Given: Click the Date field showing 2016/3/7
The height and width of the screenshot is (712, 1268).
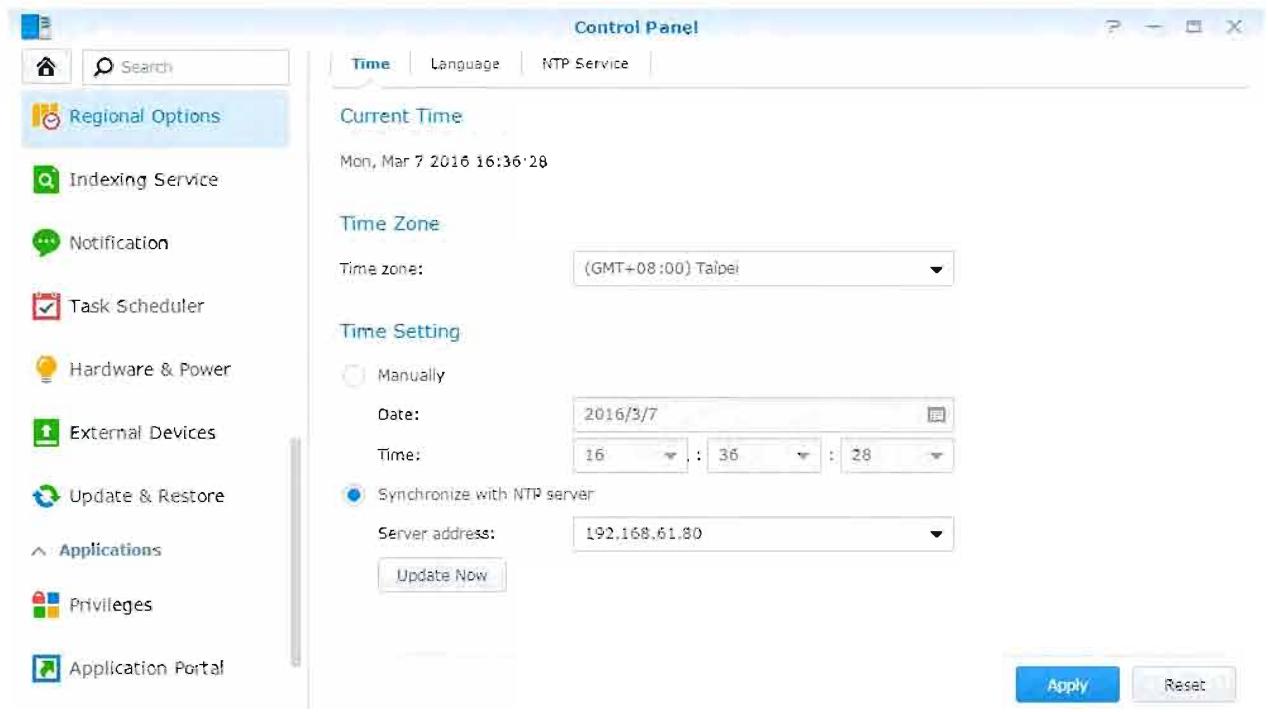Looking at the screenshot, I should tap(763, 414).
